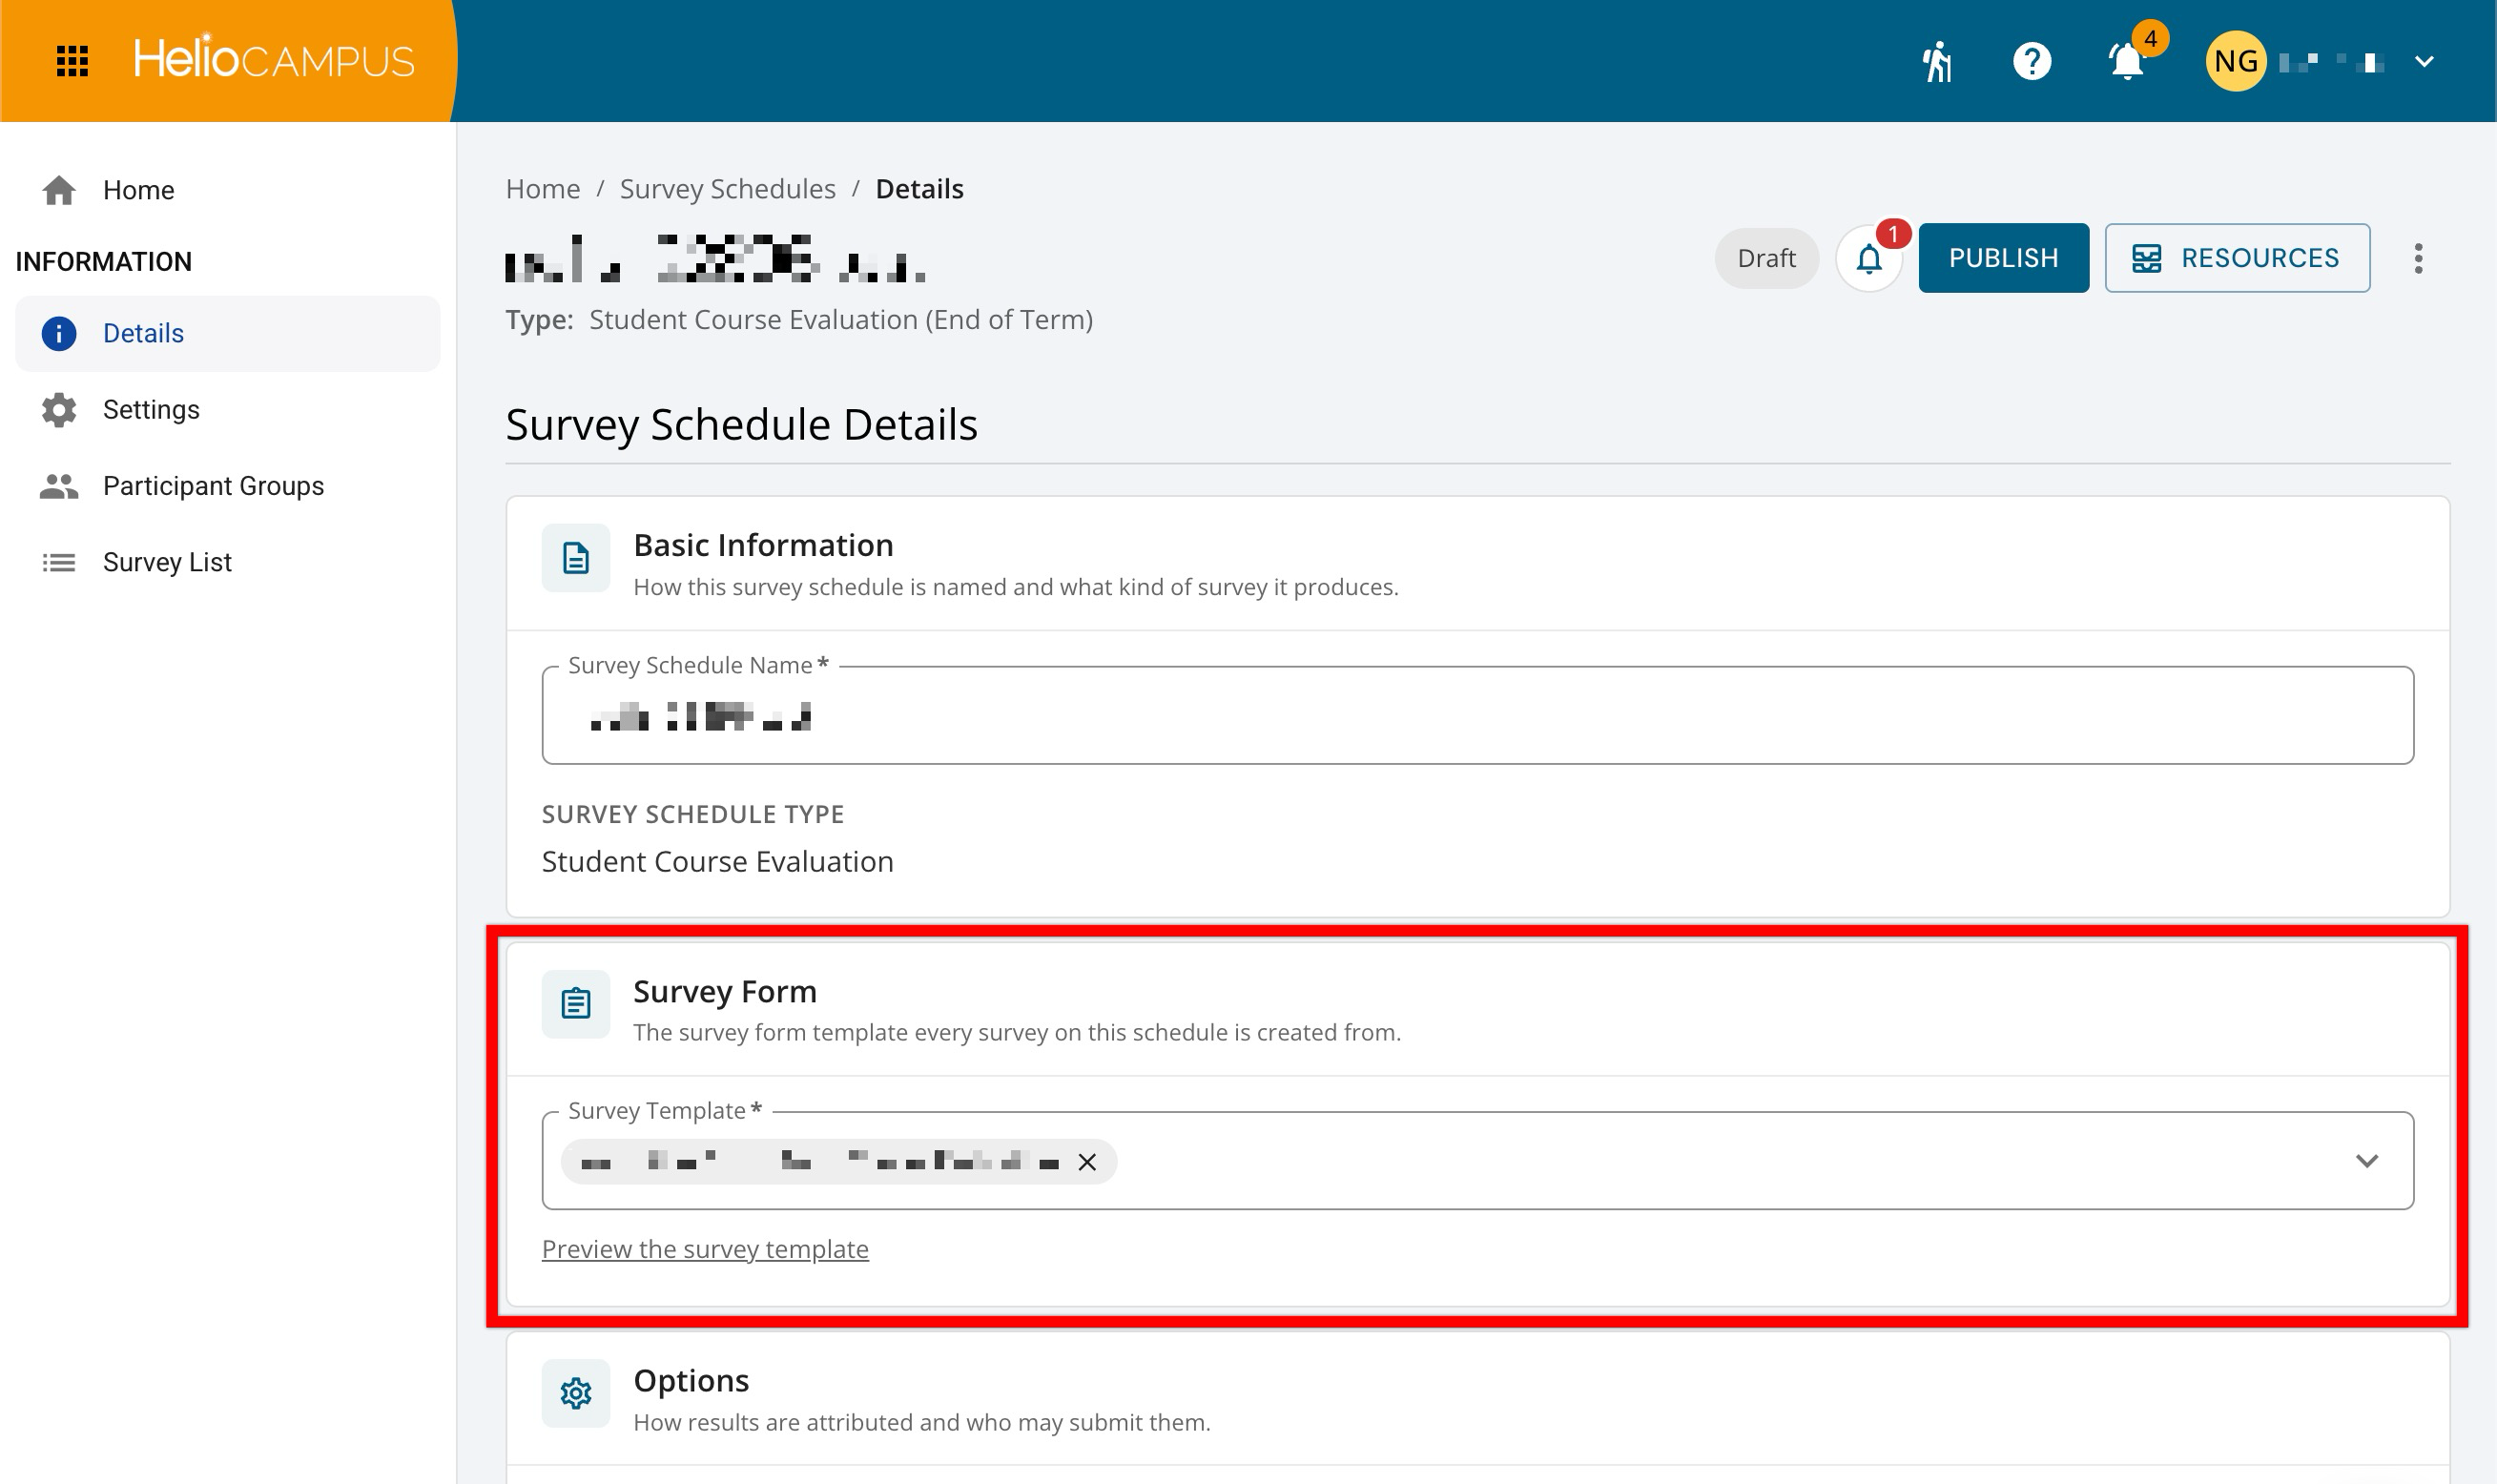
Task: Click the Basic Information document icon
Action: 575,558
